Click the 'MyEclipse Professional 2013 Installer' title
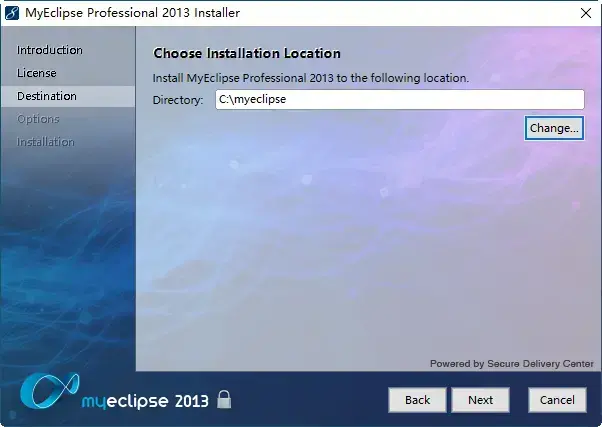Image resolution: width=602 pixels, height=427 pixels. 132,13
